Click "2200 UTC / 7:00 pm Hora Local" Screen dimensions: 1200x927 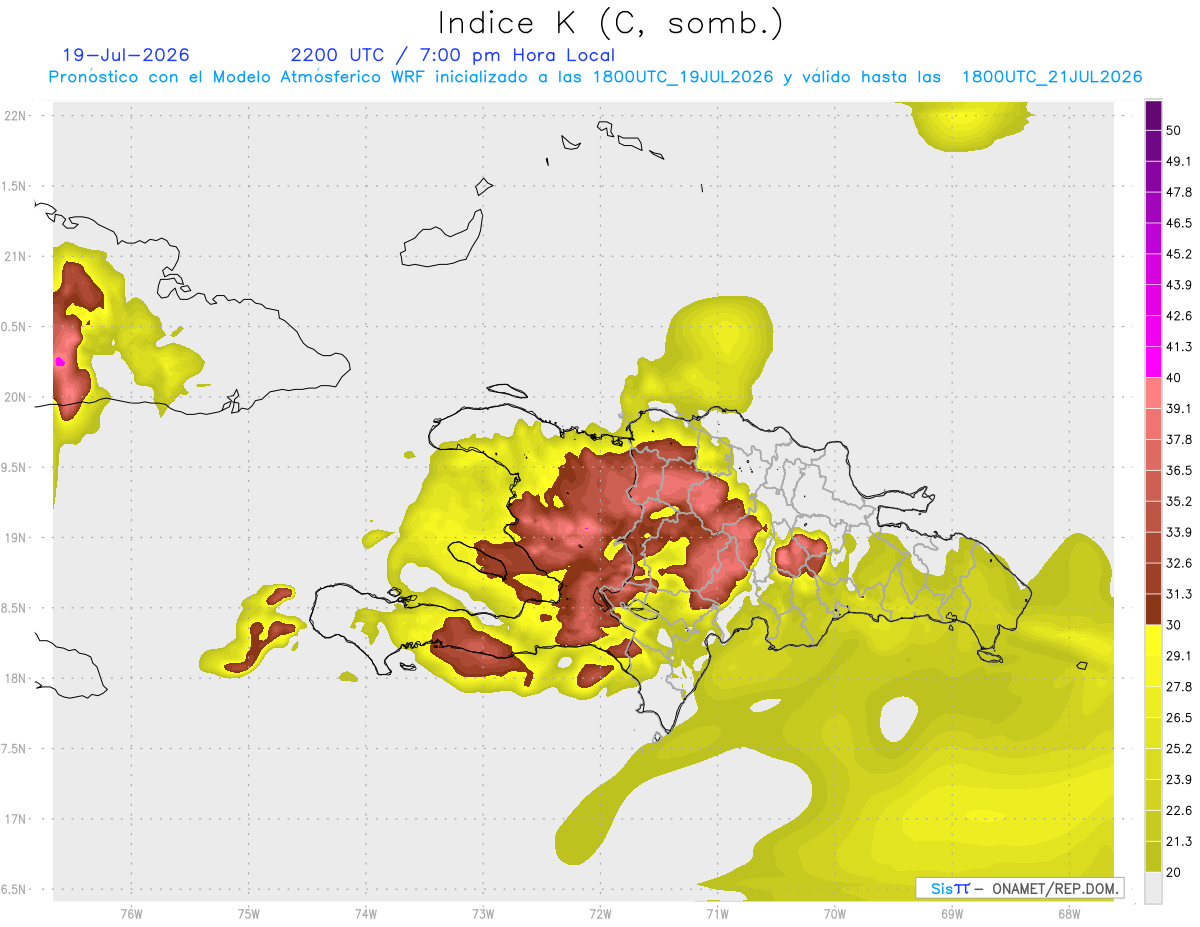[453, 55]
